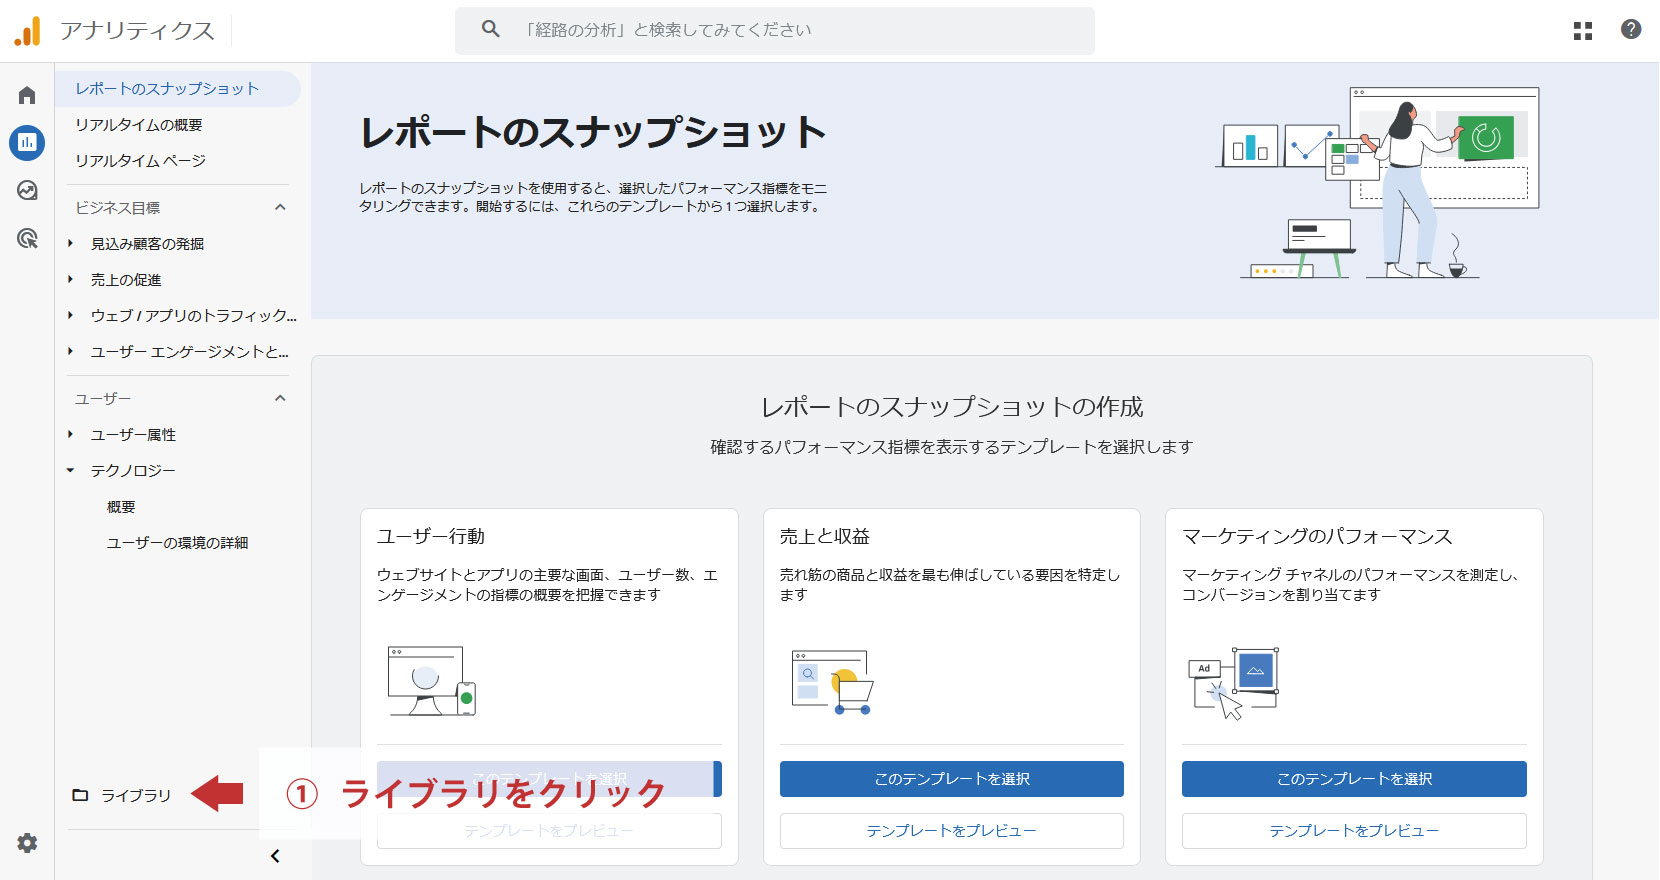Open the Home icon in left rail
Screen dimensions: 1660x880
pos(27,95)
